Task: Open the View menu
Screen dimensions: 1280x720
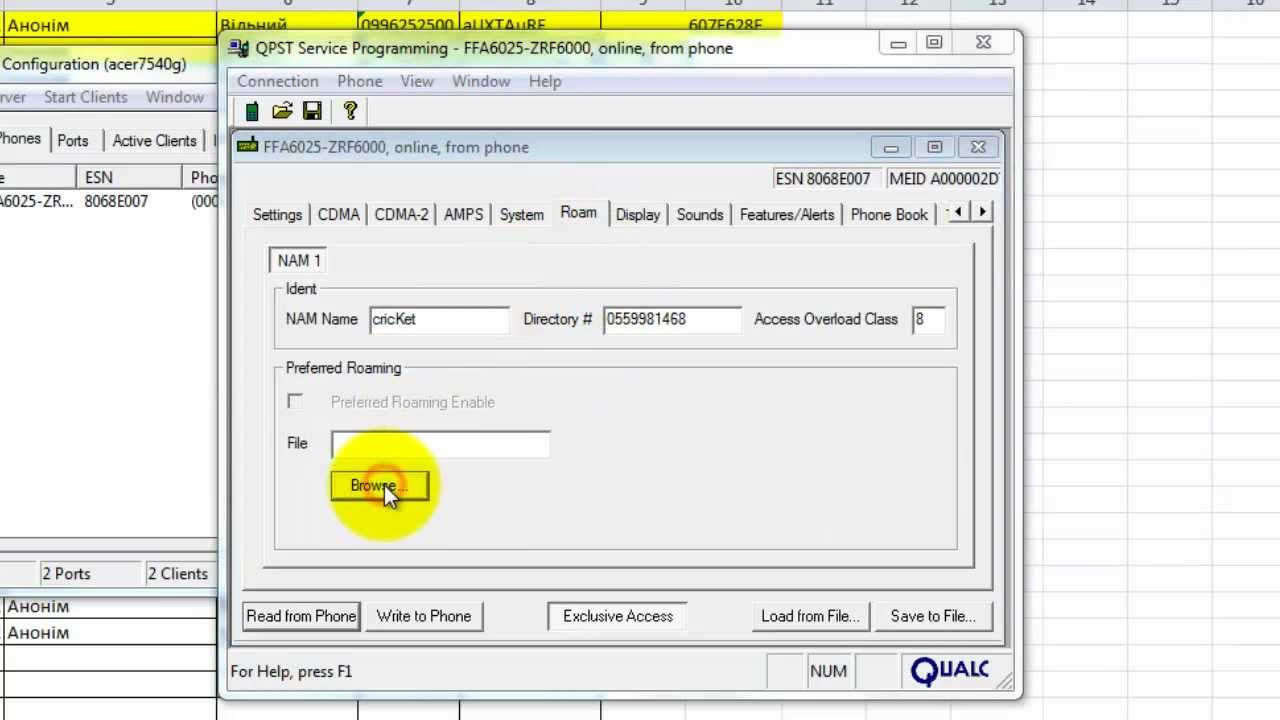Action: click(x=417, y=81)
